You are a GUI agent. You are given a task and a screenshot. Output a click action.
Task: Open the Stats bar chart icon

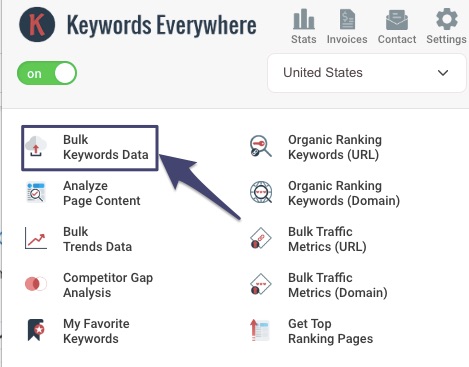[304, 19]
